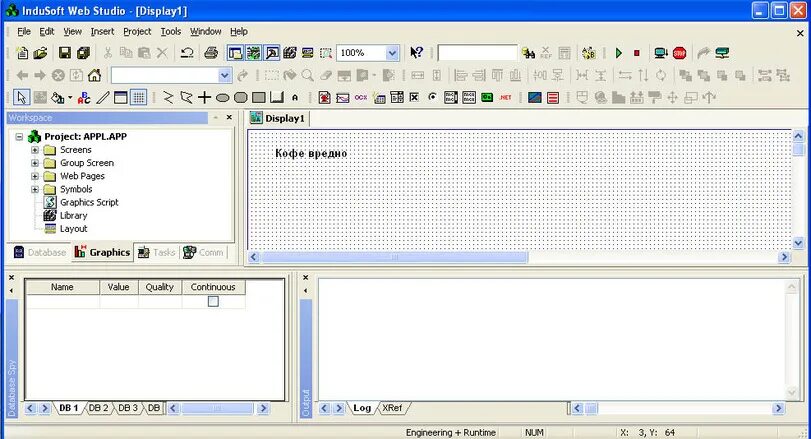Screen dimensions: 811x439
Task: Insert an Alarm/Event control object
Action: point(324,97)
